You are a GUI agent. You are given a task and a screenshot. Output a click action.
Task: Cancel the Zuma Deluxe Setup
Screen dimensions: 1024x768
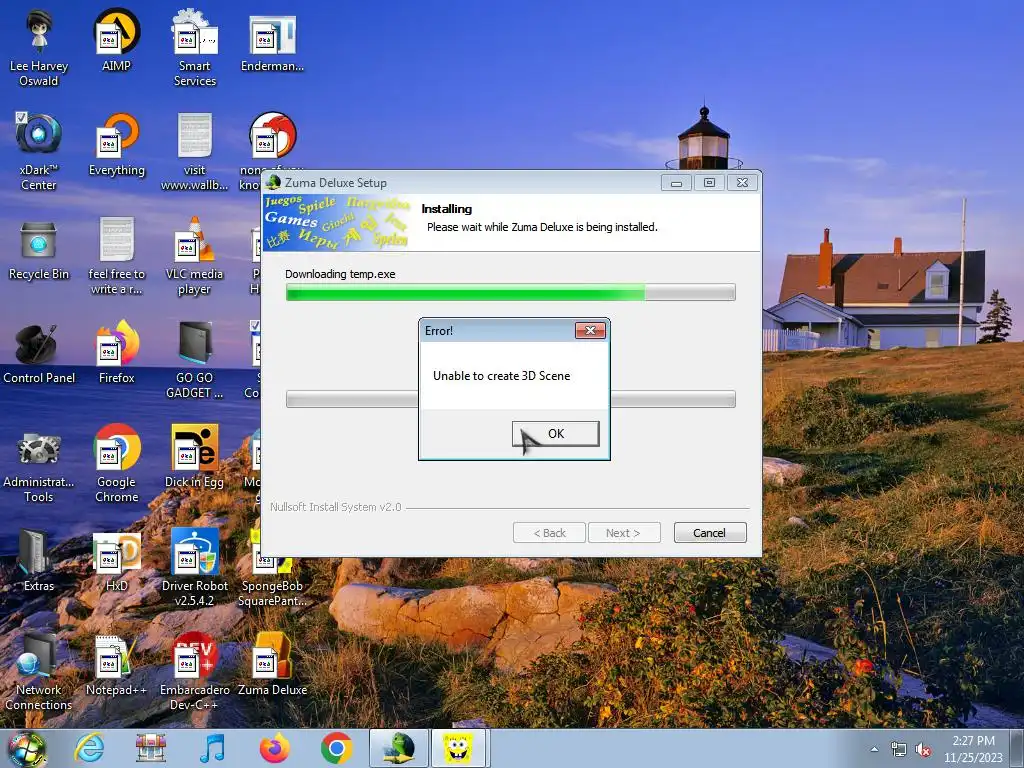click(709, 533)
